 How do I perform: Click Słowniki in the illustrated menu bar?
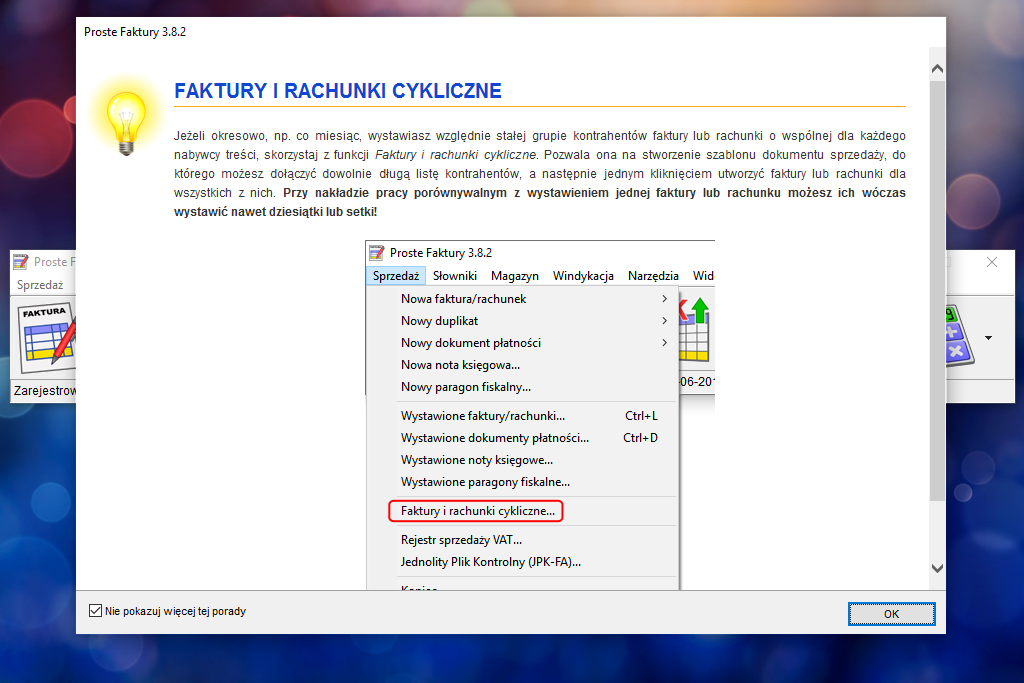click(455, 276)
